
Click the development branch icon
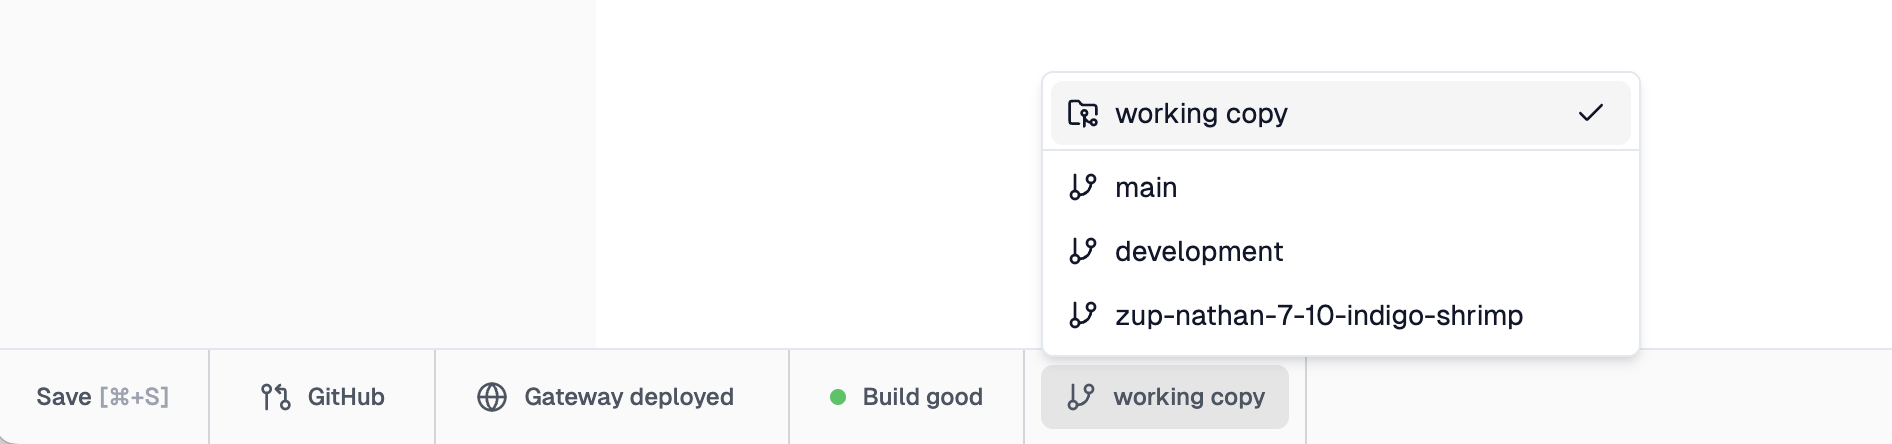1083,251
